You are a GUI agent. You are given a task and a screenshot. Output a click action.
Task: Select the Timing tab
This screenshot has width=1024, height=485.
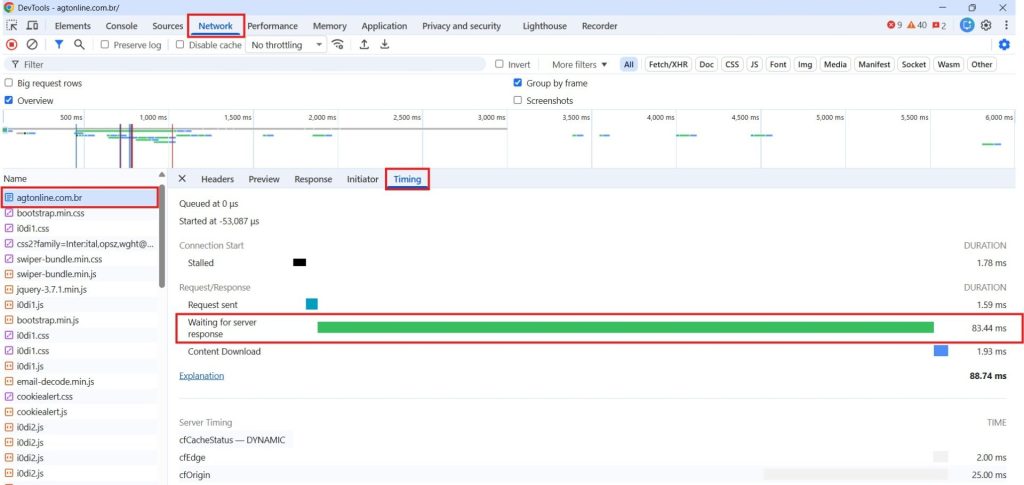408,179
